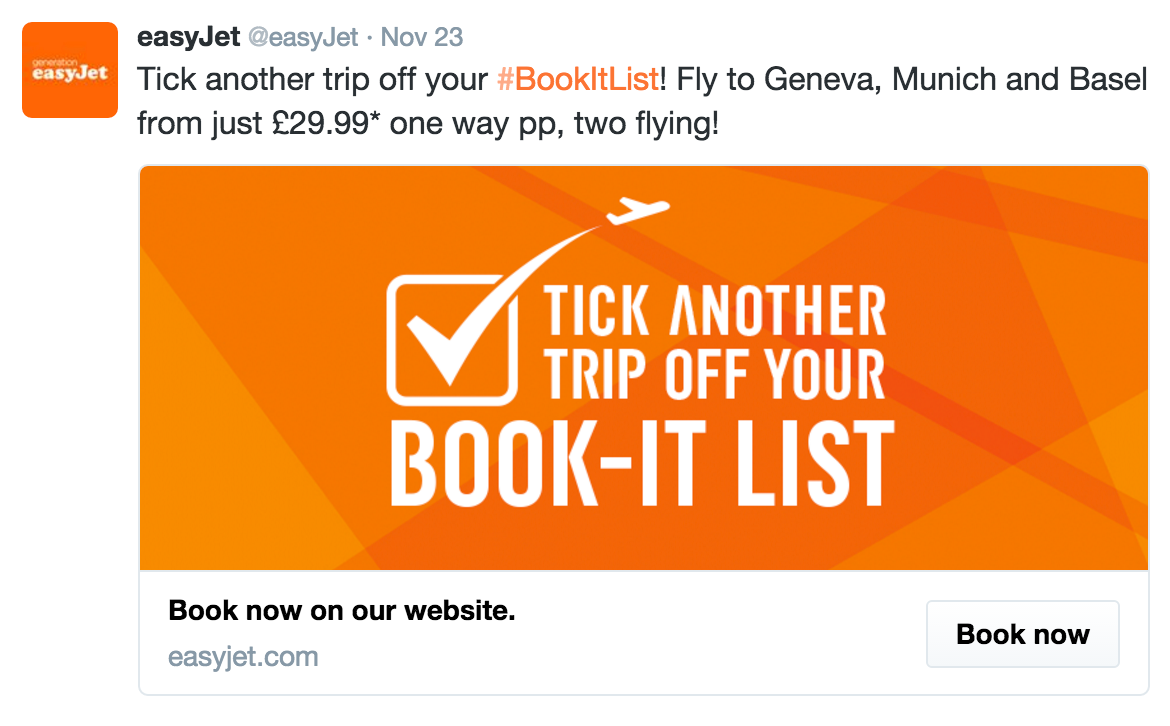Click the 'TRIP OFF YOUR' banner line
1170x726 pixels.
click(715, 374)
